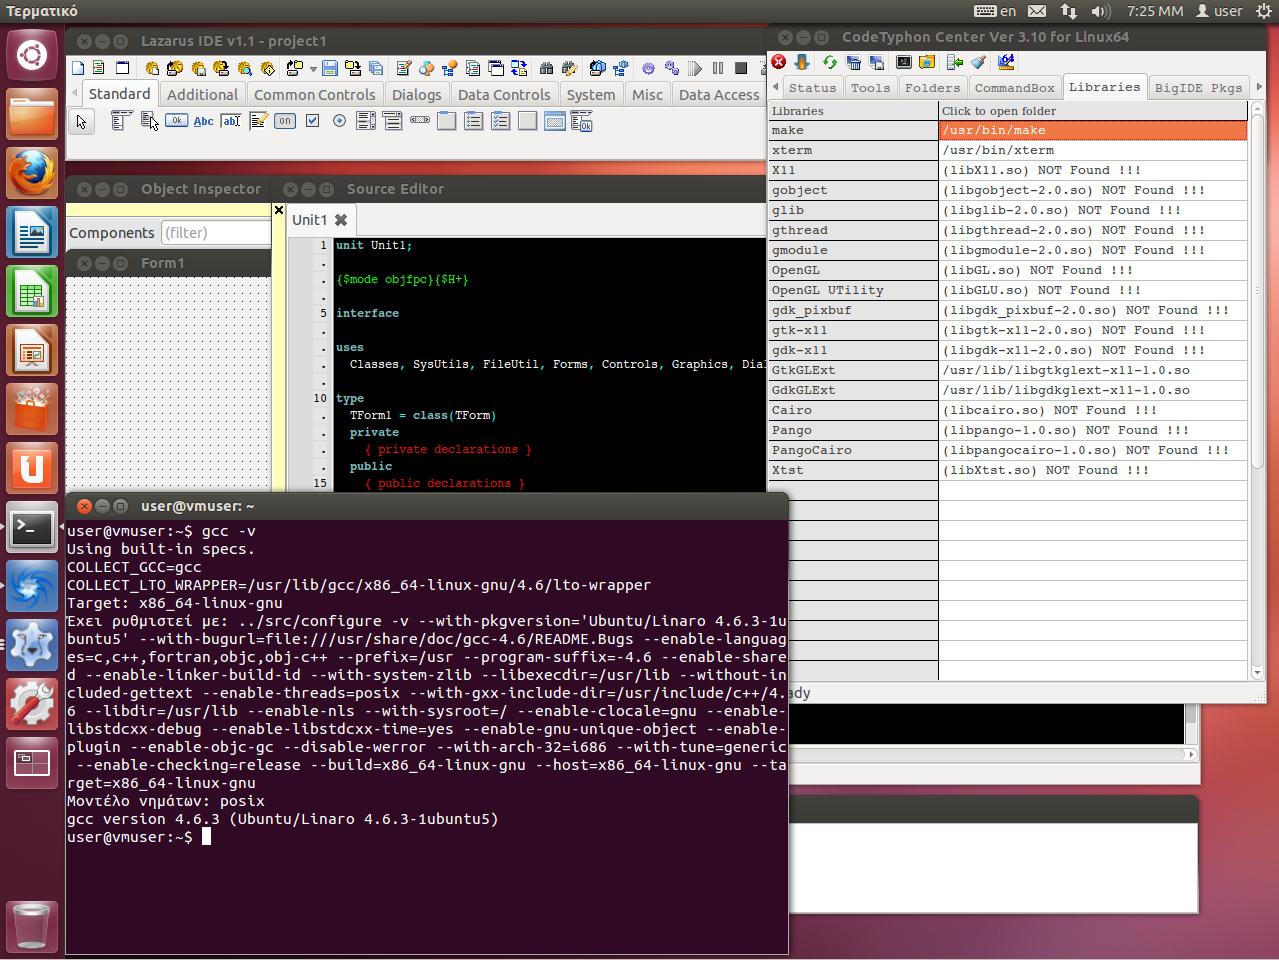
Task: Click the orange download arrow in CodeTyphon
Action: click(802, 62)
